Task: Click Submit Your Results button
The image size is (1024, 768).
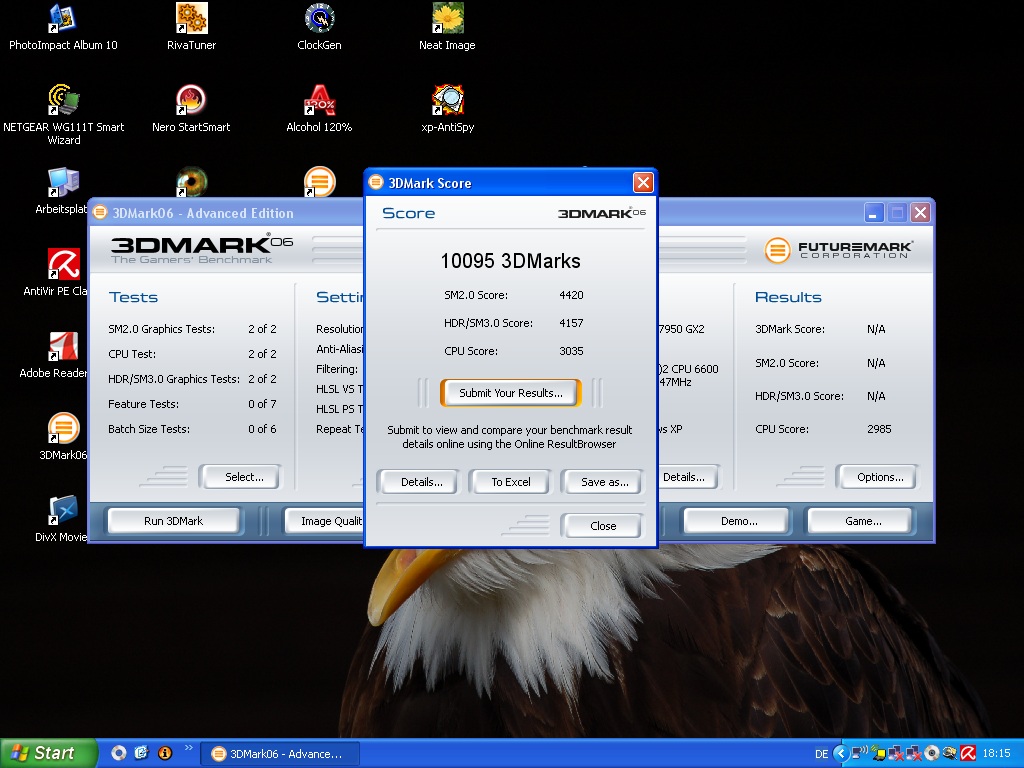Action: [511, 392]
